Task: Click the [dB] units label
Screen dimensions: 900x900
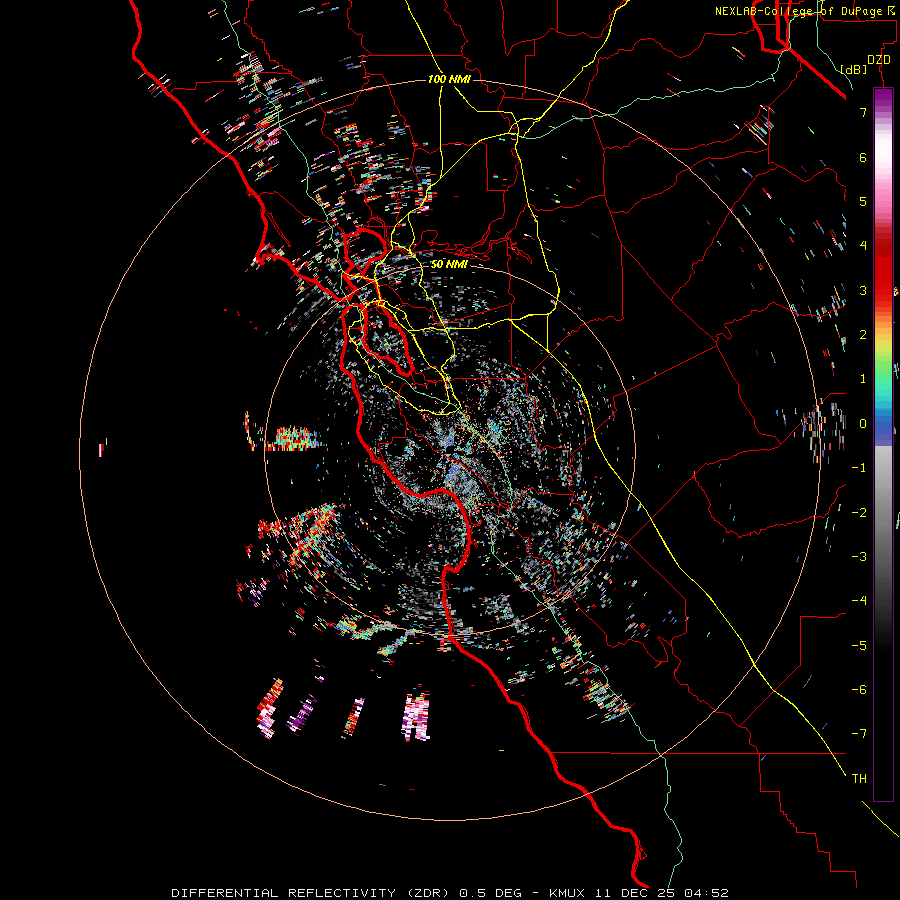Action: click(x=854, y=69)
